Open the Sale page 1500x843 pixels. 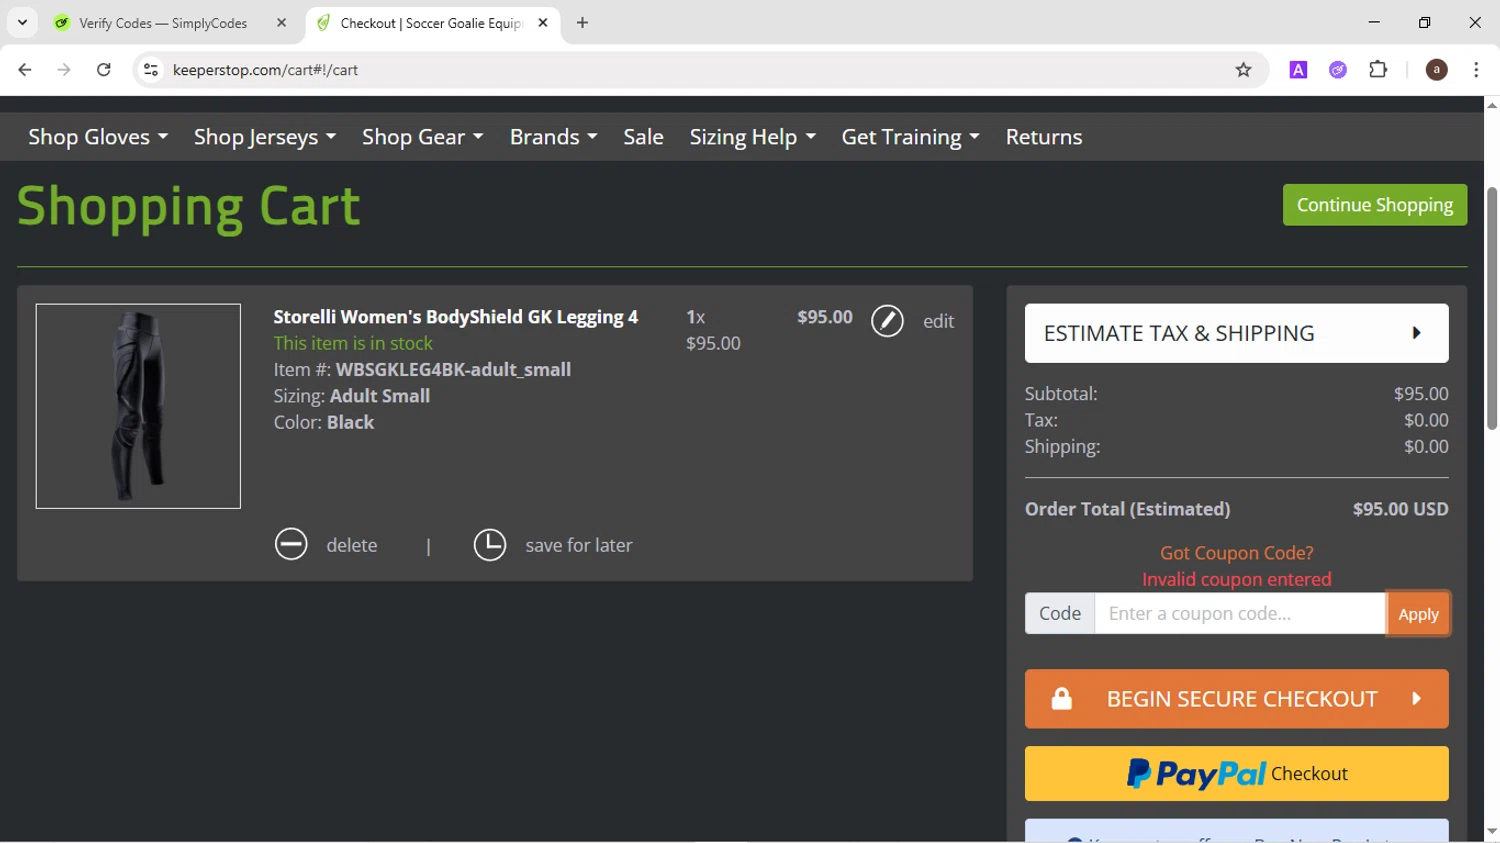(643, 137)
